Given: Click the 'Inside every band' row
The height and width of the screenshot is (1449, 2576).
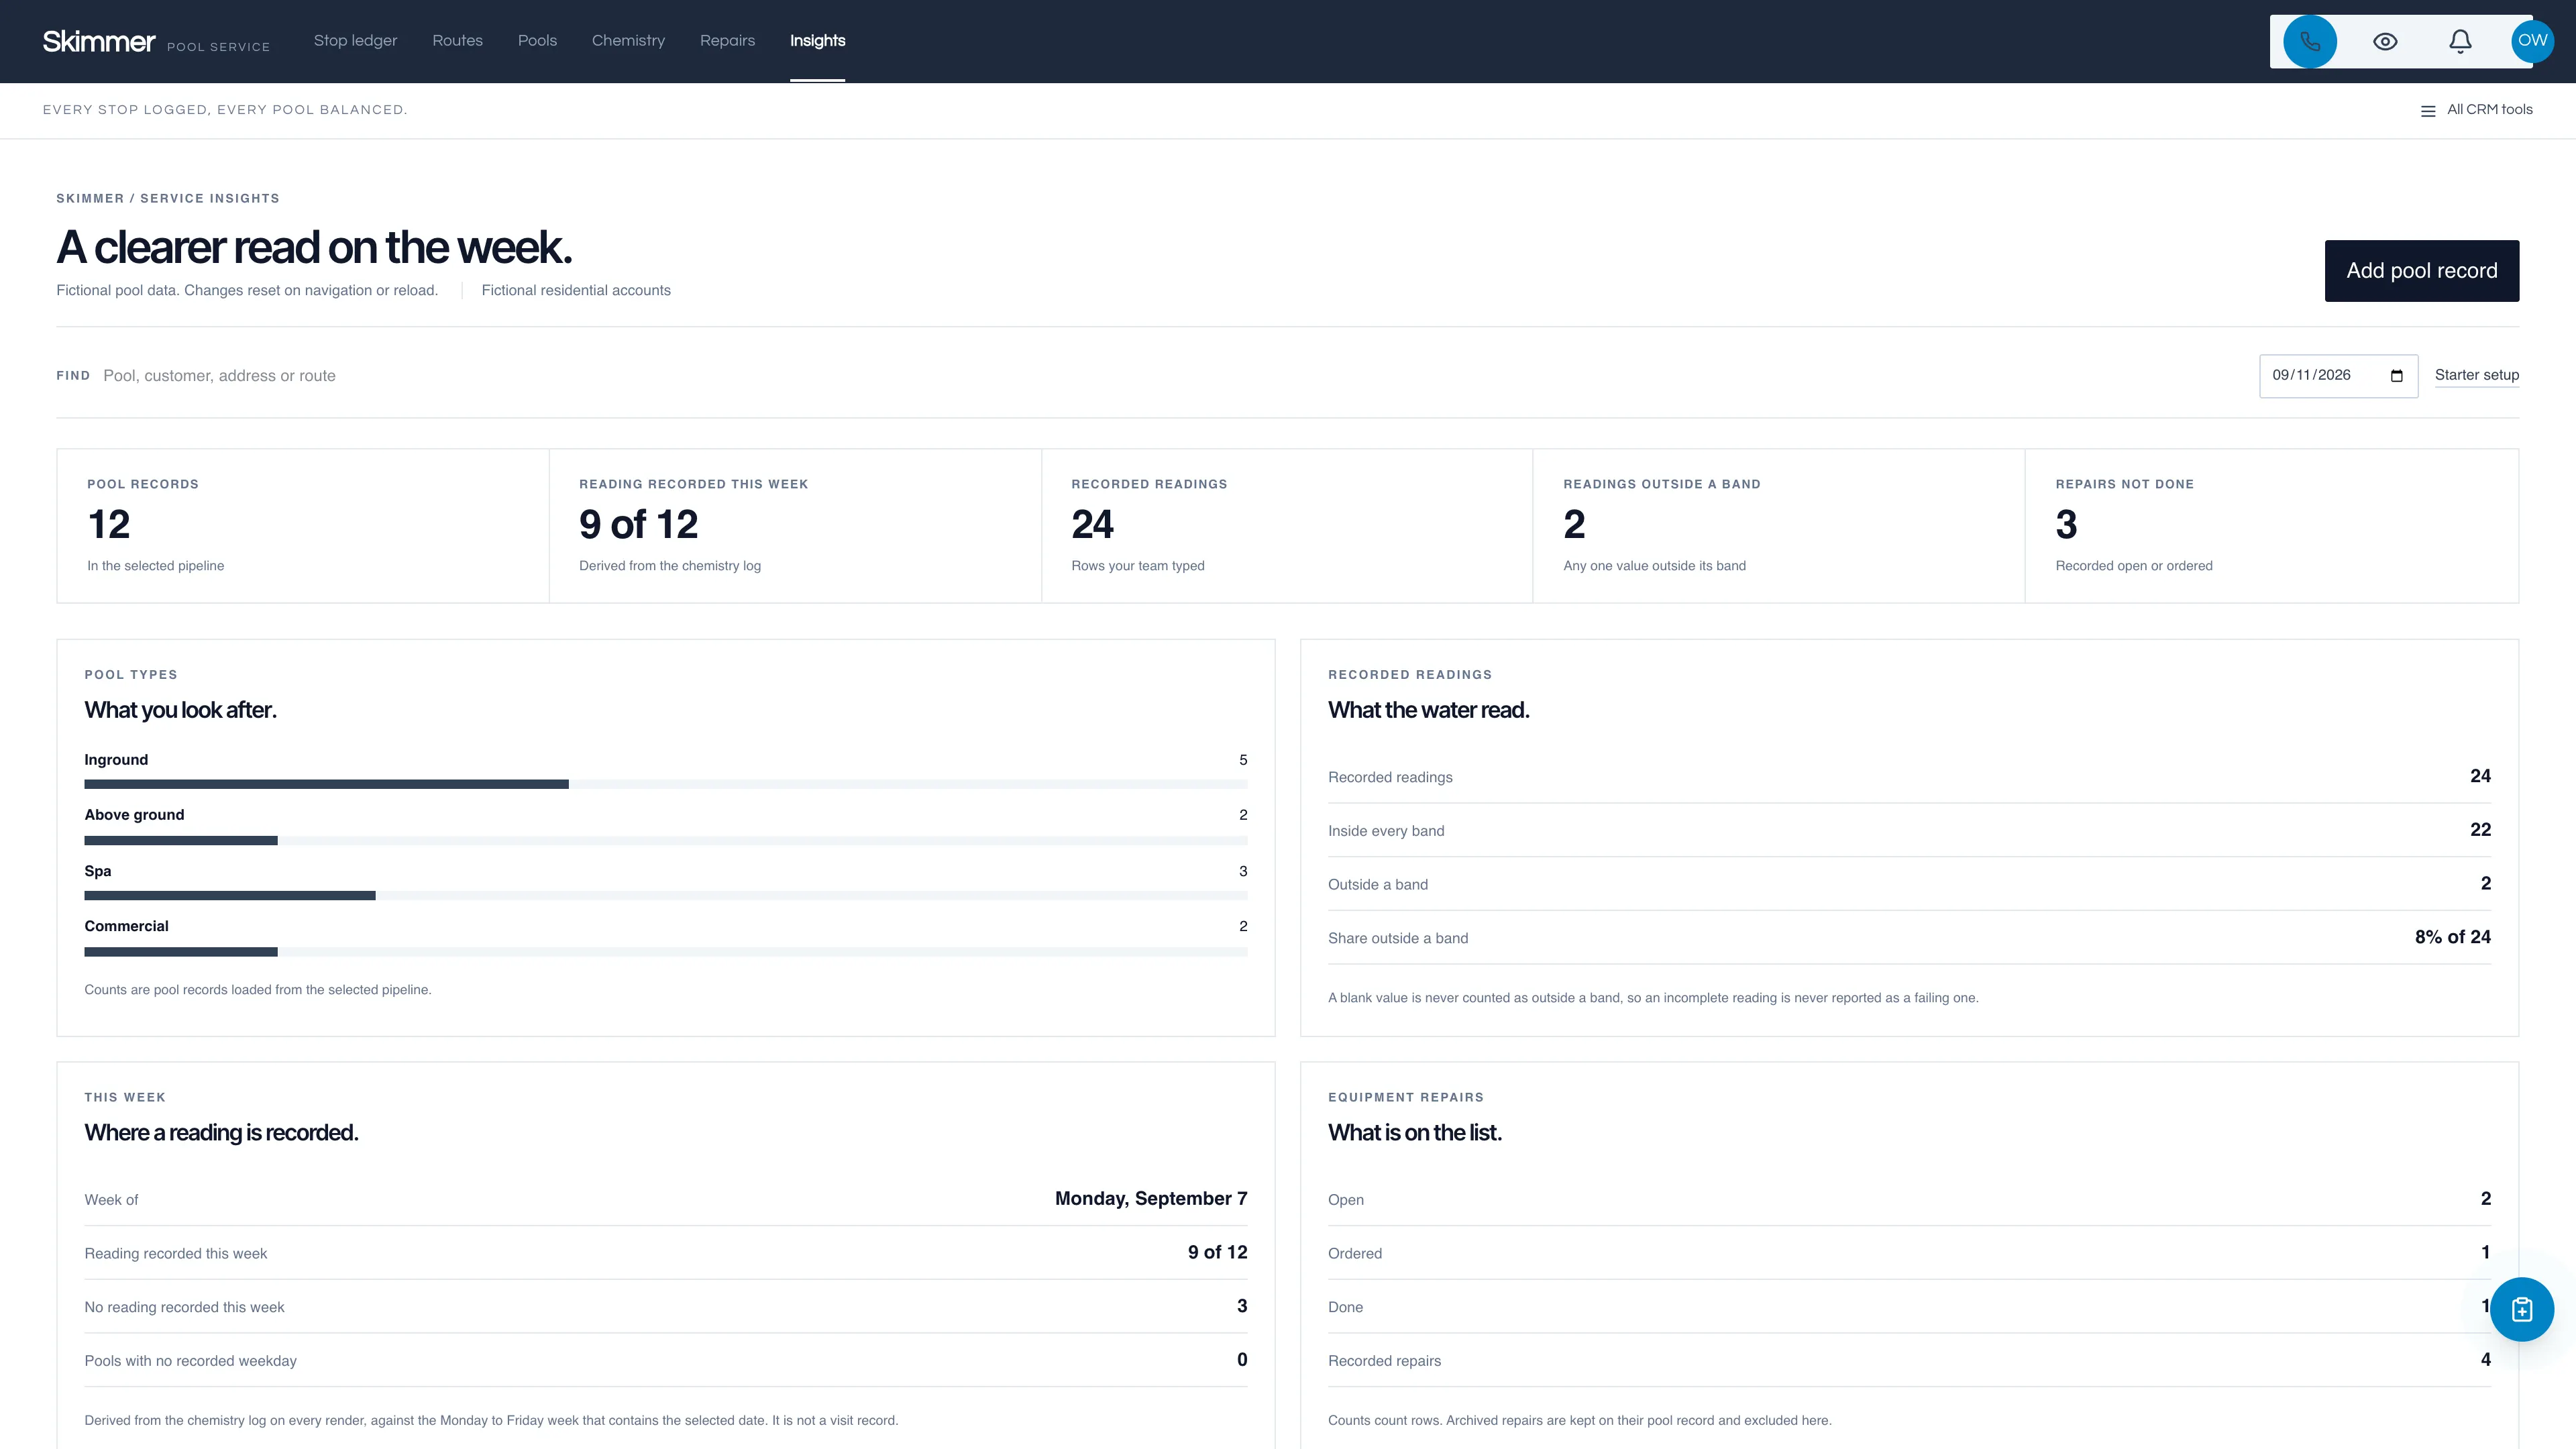Looking at the screenshot, I should coord(1909,830).
